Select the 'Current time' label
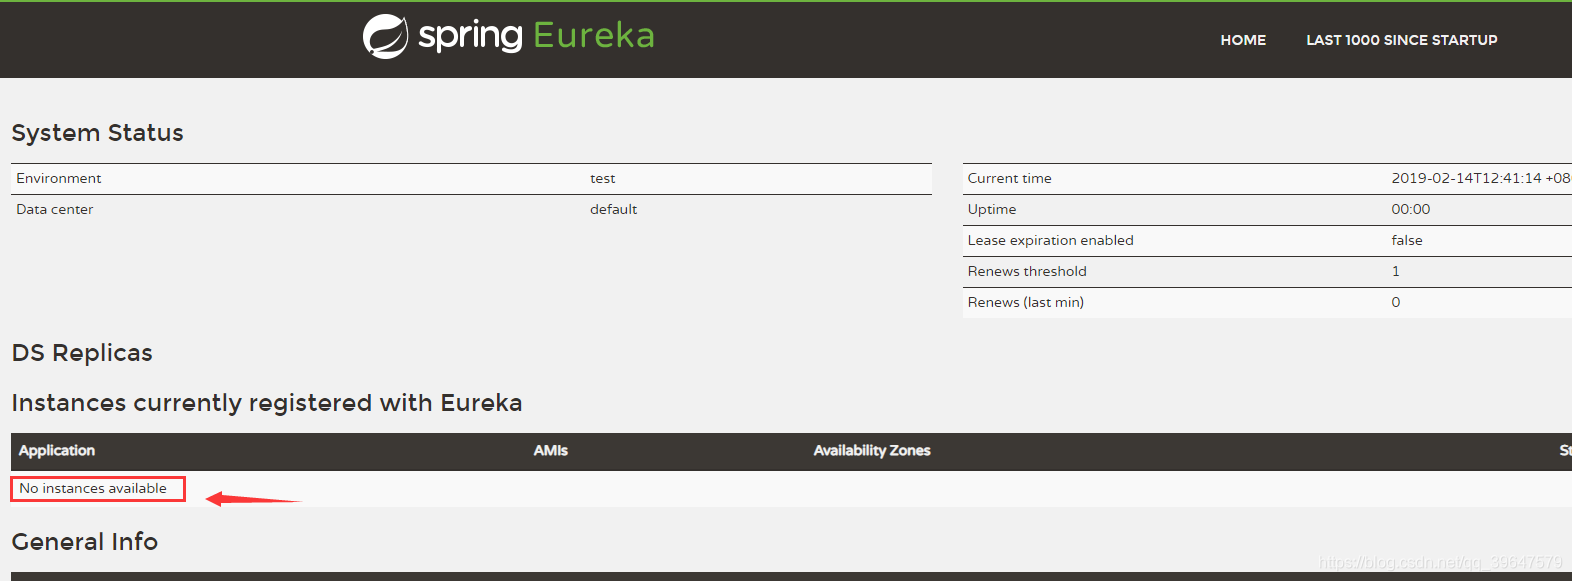Image resolution: width=1572 pixels, height=581 pixels. click(x=1009, y=178)
